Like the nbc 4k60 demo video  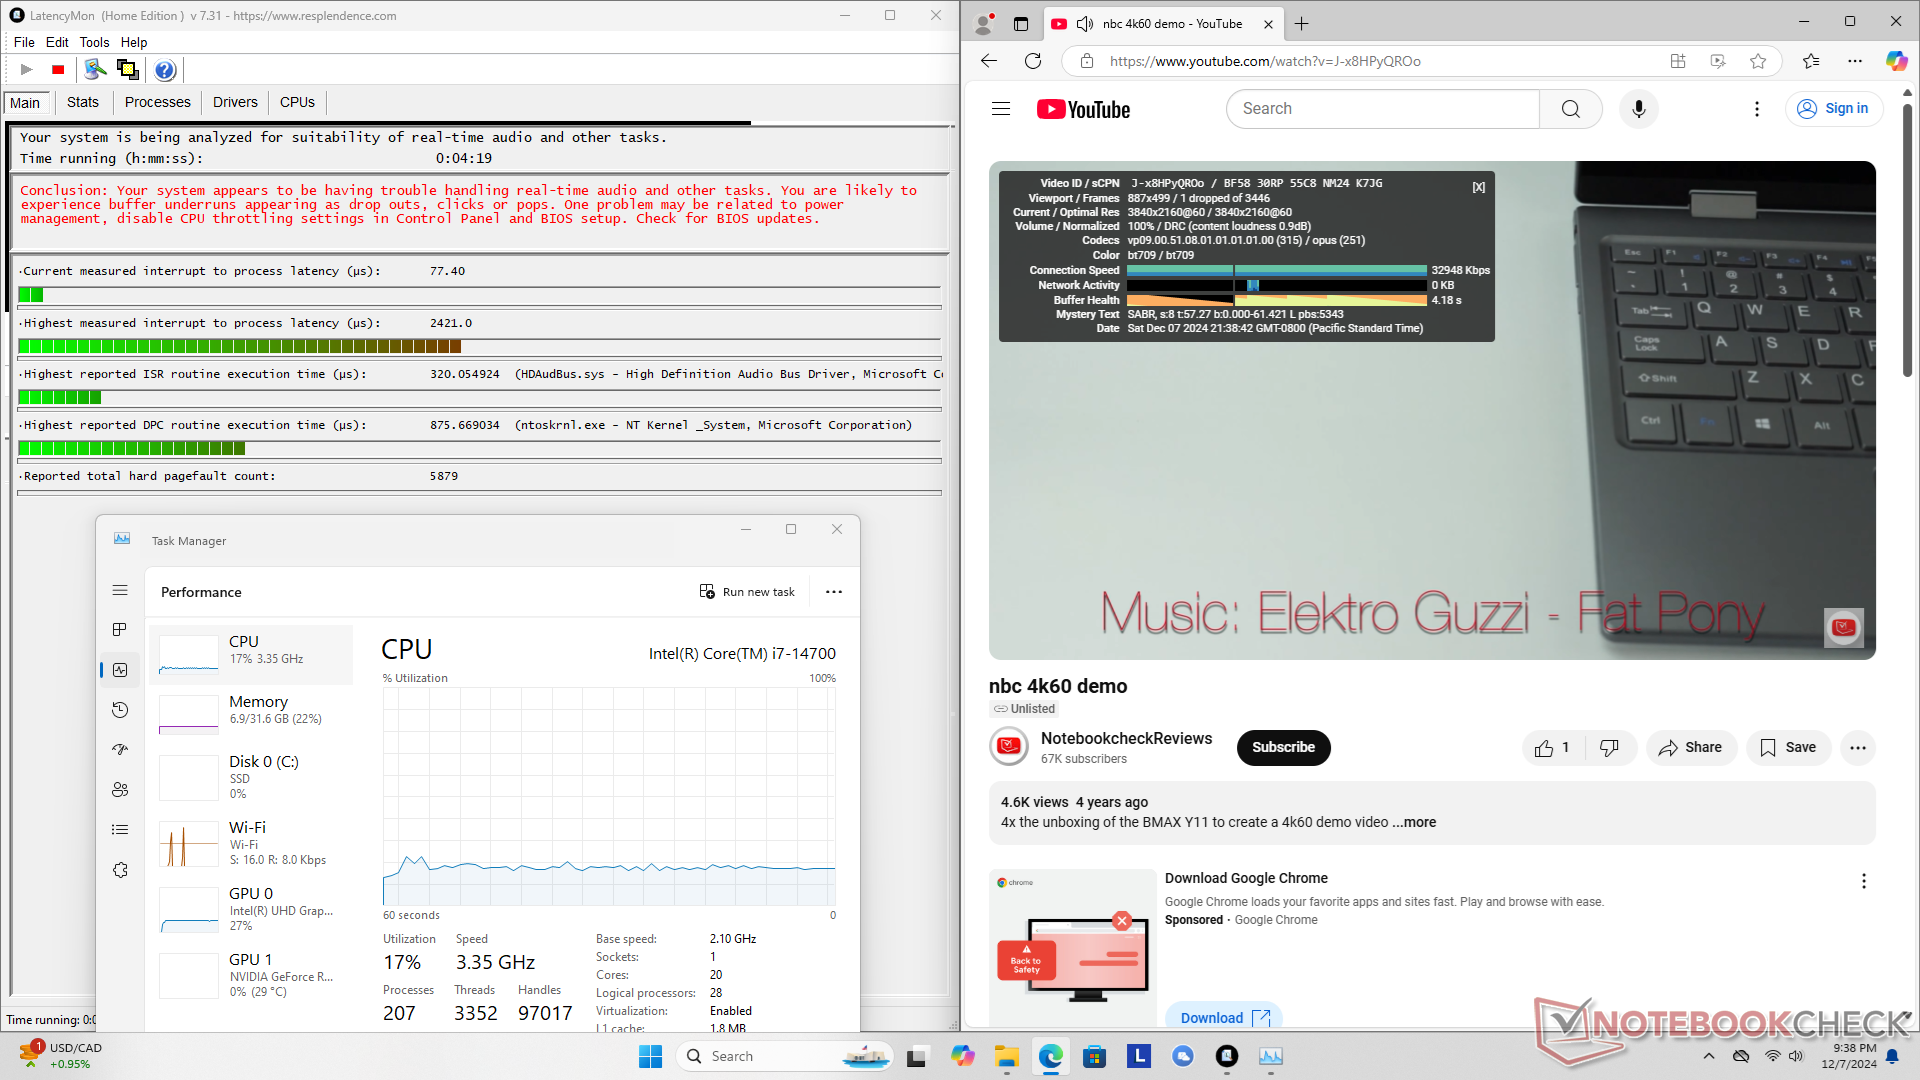click(x=1552, y=748)
